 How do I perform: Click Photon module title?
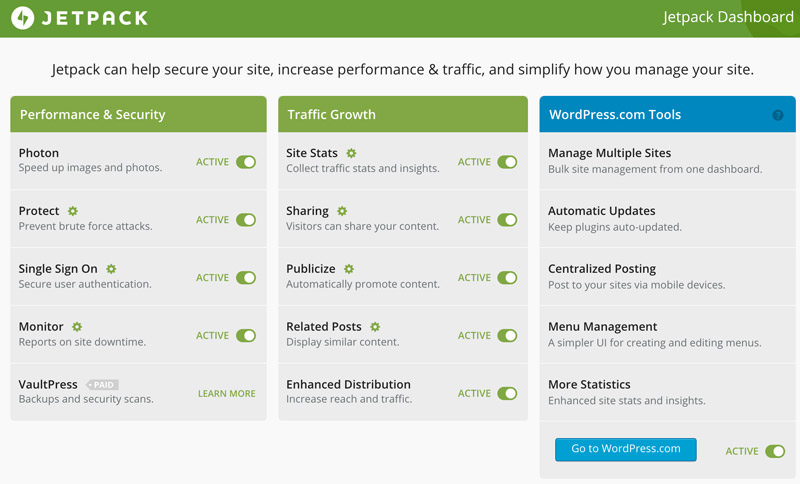[x=39, y=152]
